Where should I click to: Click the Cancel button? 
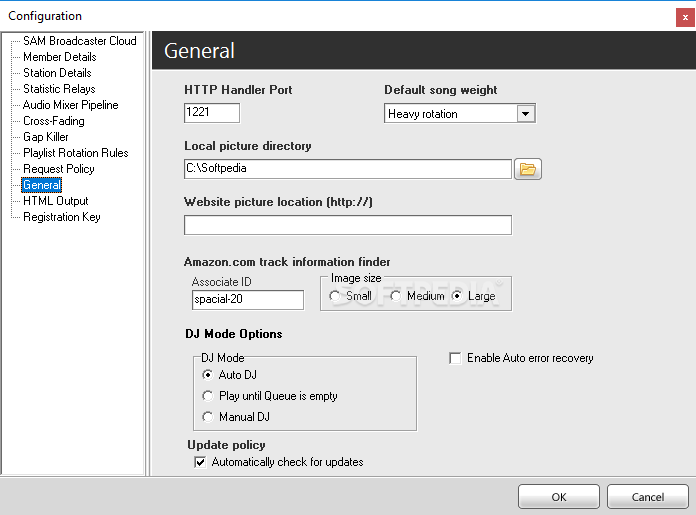click(x=648, y=497)
